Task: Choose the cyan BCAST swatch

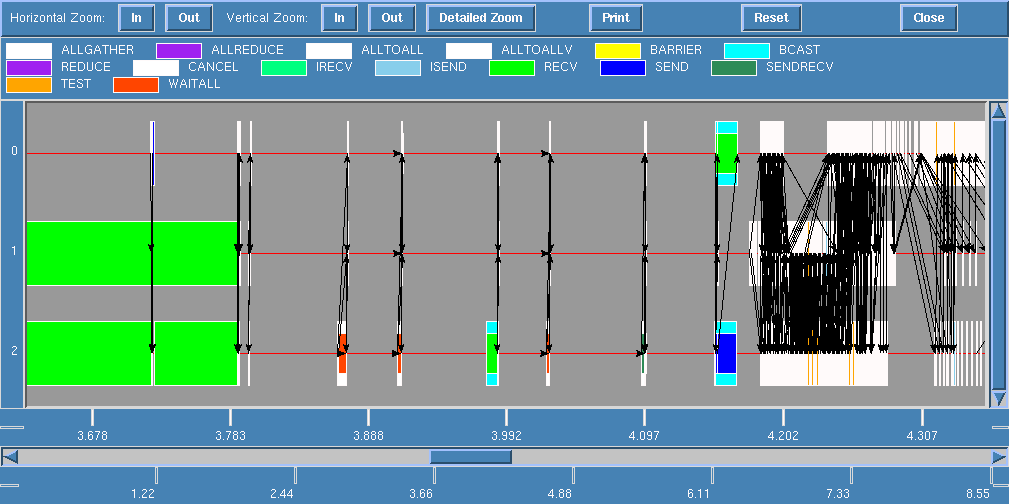Action: click(747, 50)
